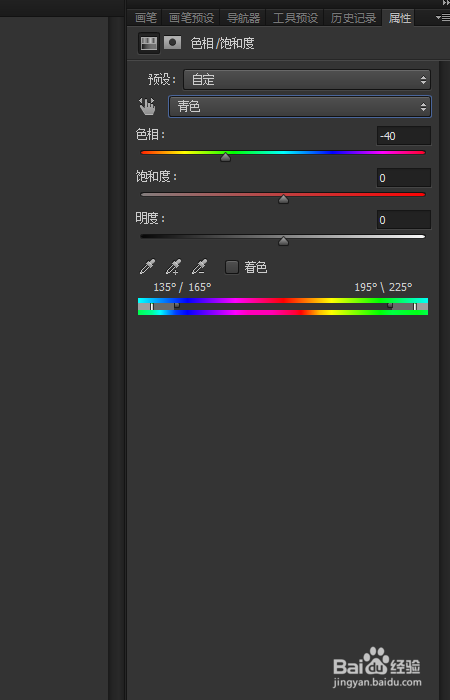Open the properties panel flyout menu
This screenshot has height=700, width=450.
pos(443,18)
